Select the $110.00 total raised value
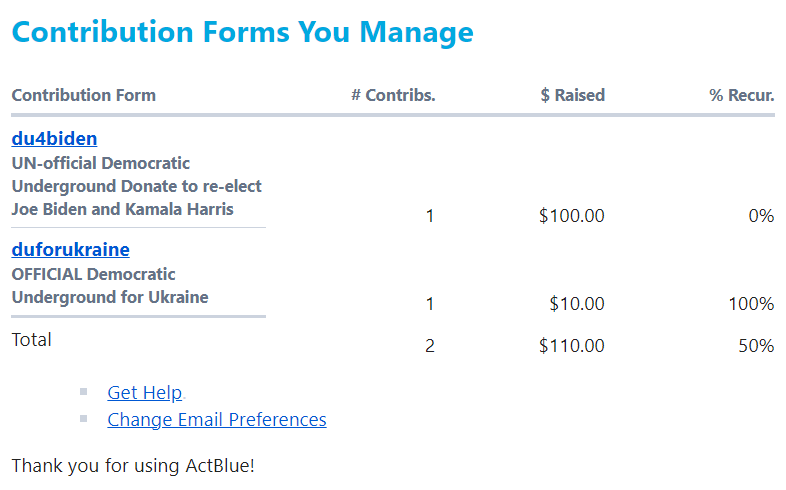This screenshot has width=786, height=490. click(571, 346)
